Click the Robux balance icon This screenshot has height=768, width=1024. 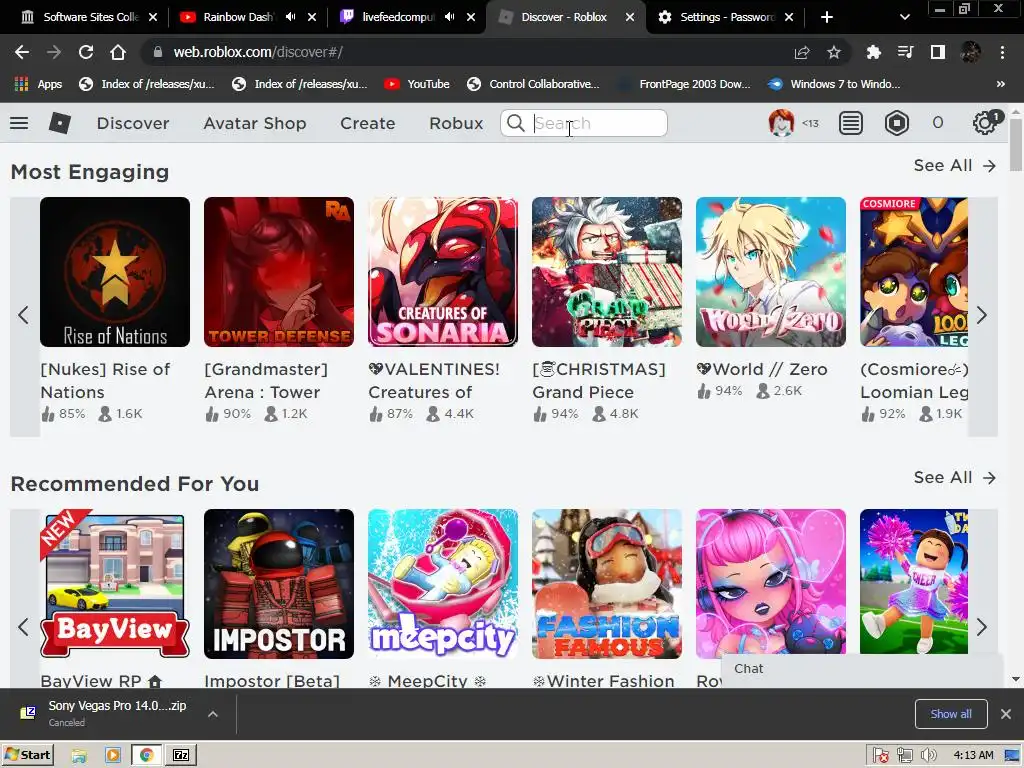(x=897, y=123)
